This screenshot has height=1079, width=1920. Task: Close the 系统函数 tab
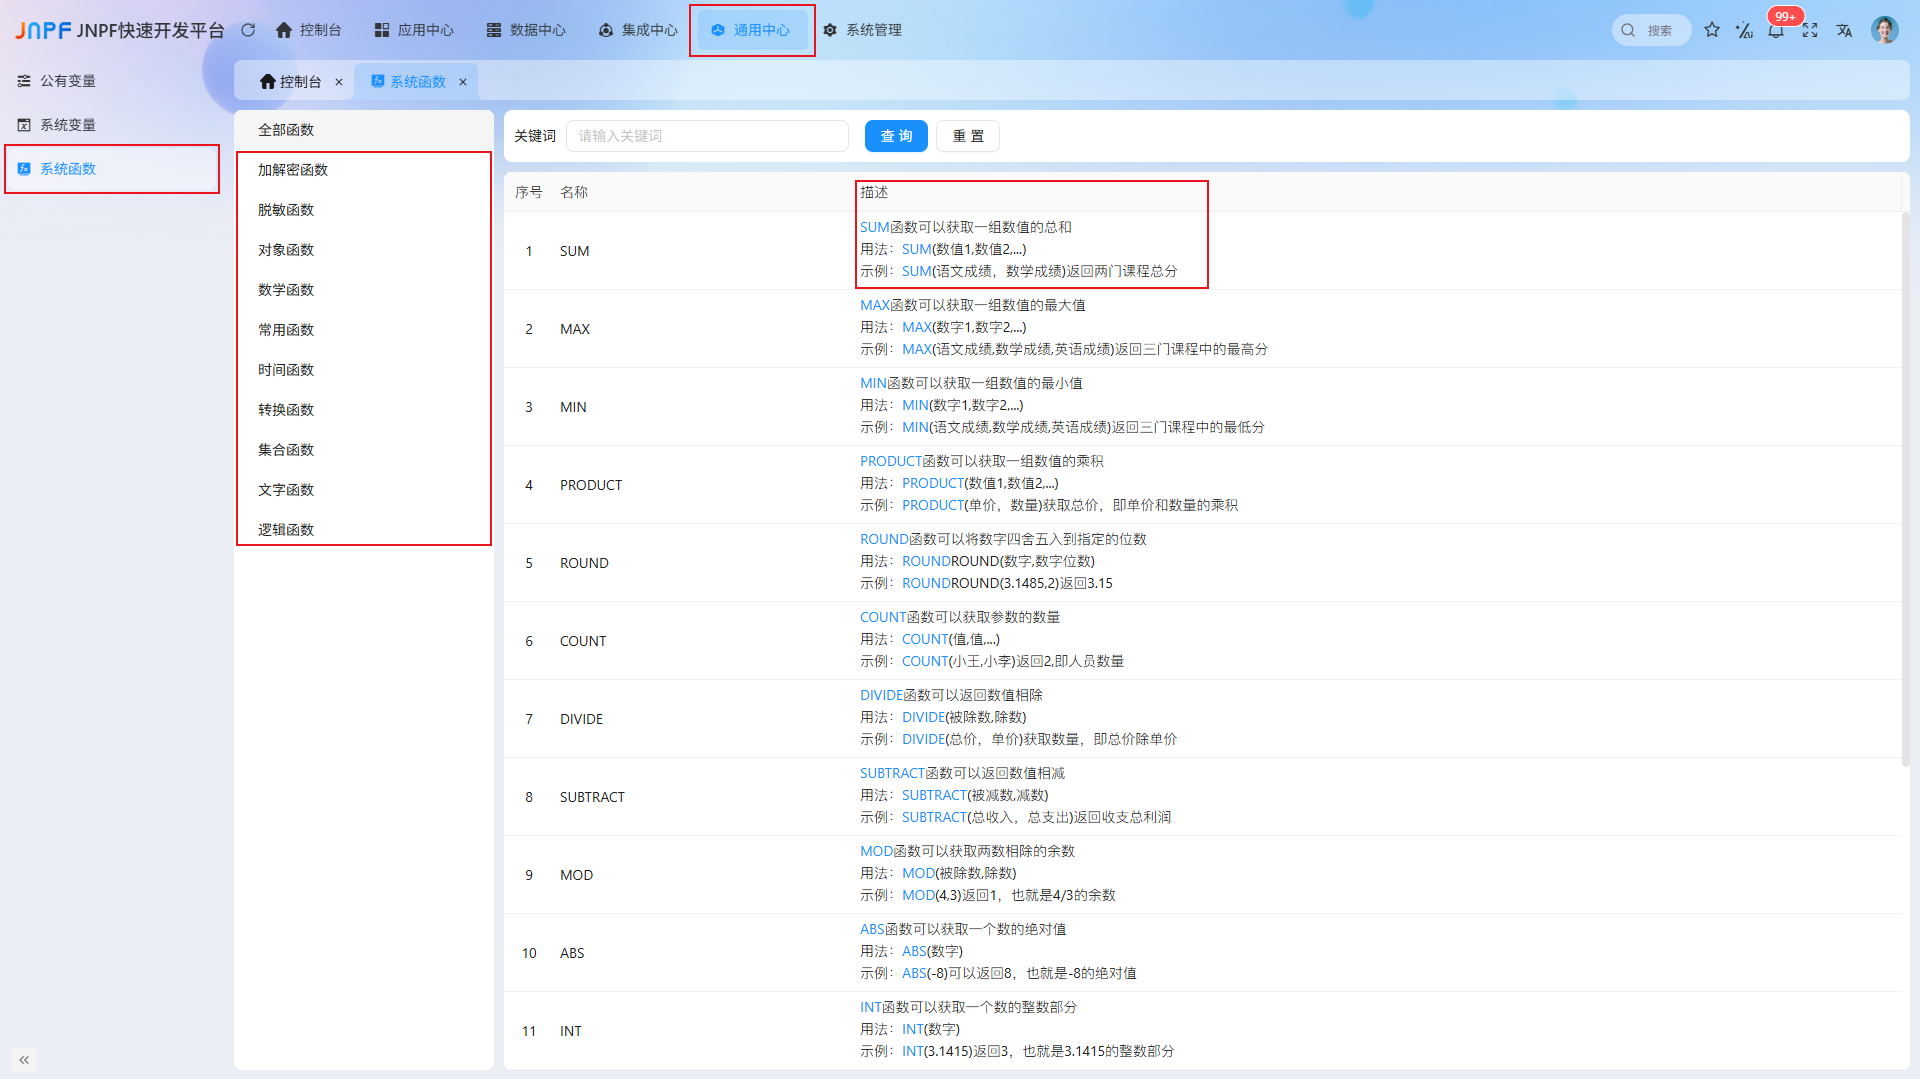(x=463, y=82)
